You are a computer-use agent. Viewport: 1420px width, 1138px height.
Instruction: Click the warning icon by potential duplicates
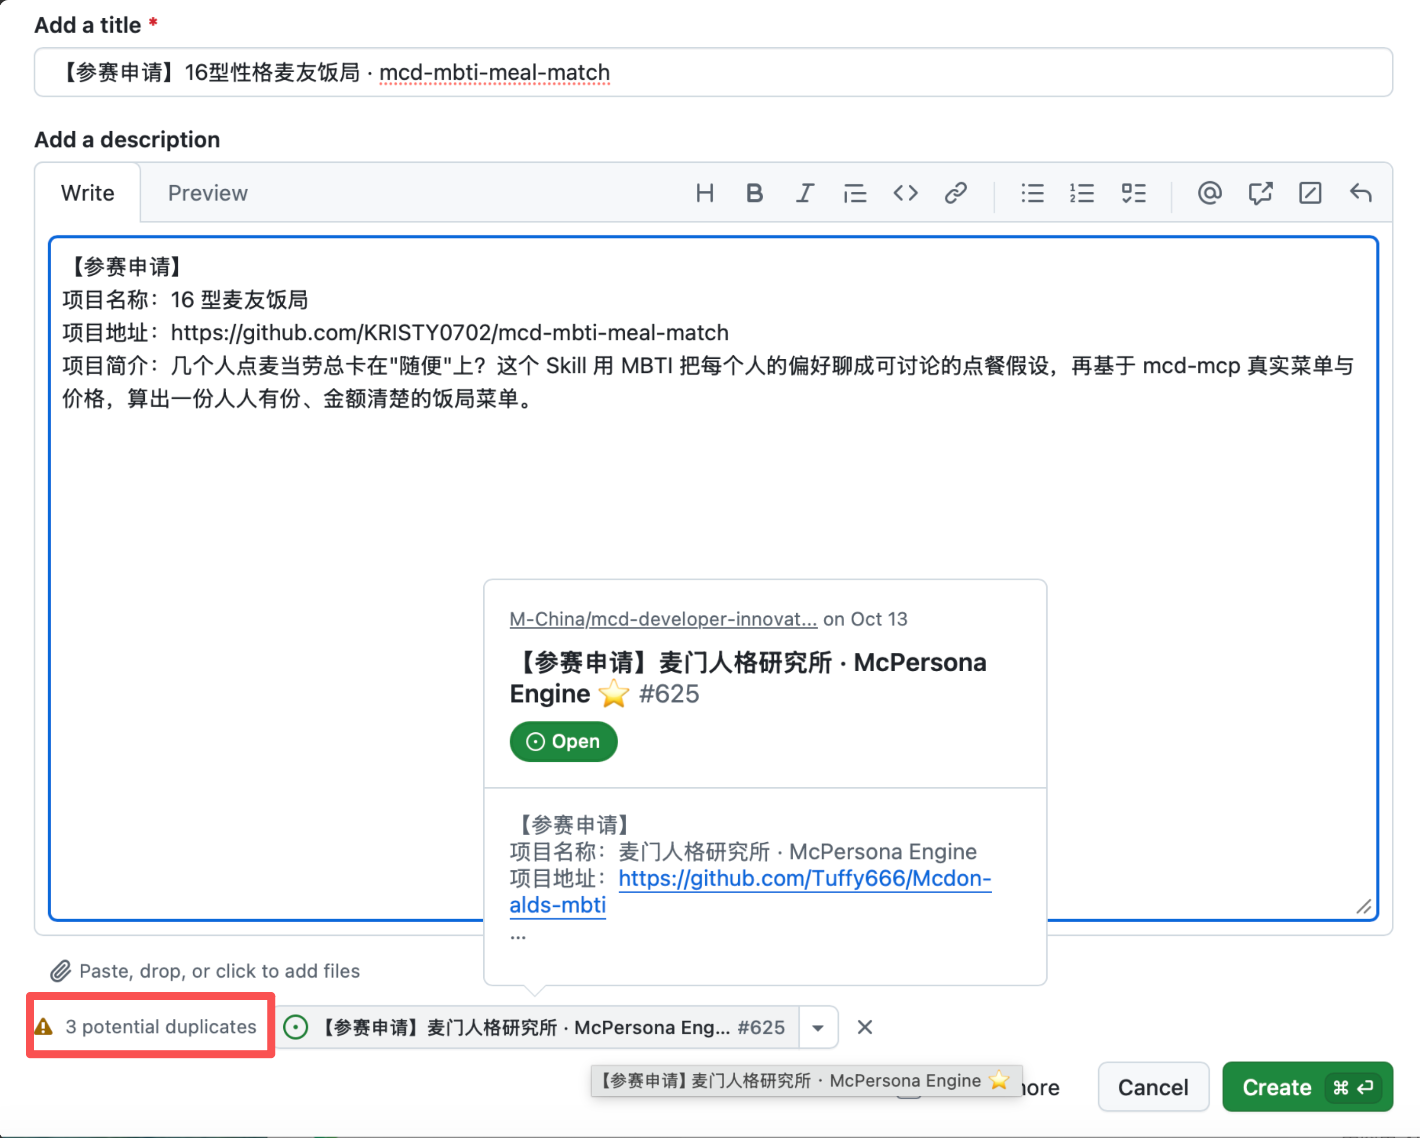click(x=44, y=1027)
